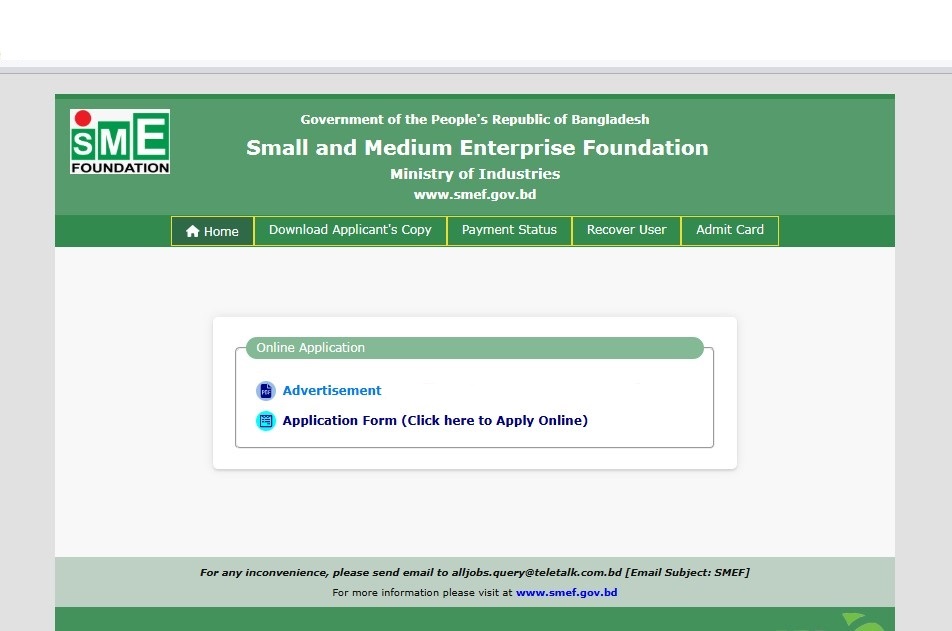Go to the Admit Card menu item
Image resolution: width=952 pixels, height=631 pixels.
(730, 231)
